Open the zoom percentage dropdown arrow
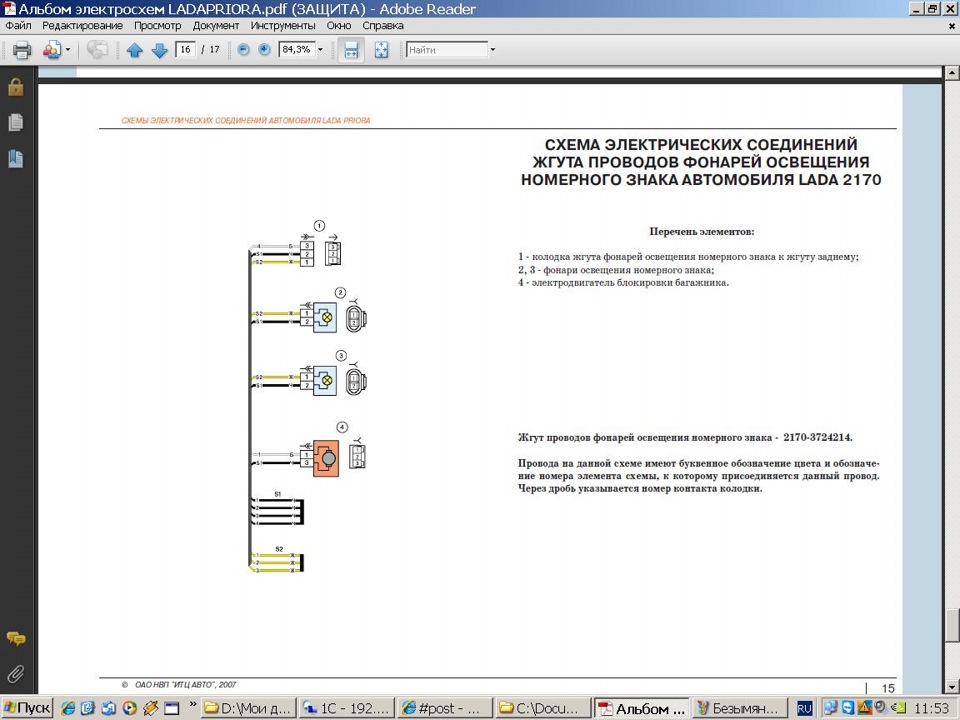This screenshot has width=960, height=720. tap(320, 50)
